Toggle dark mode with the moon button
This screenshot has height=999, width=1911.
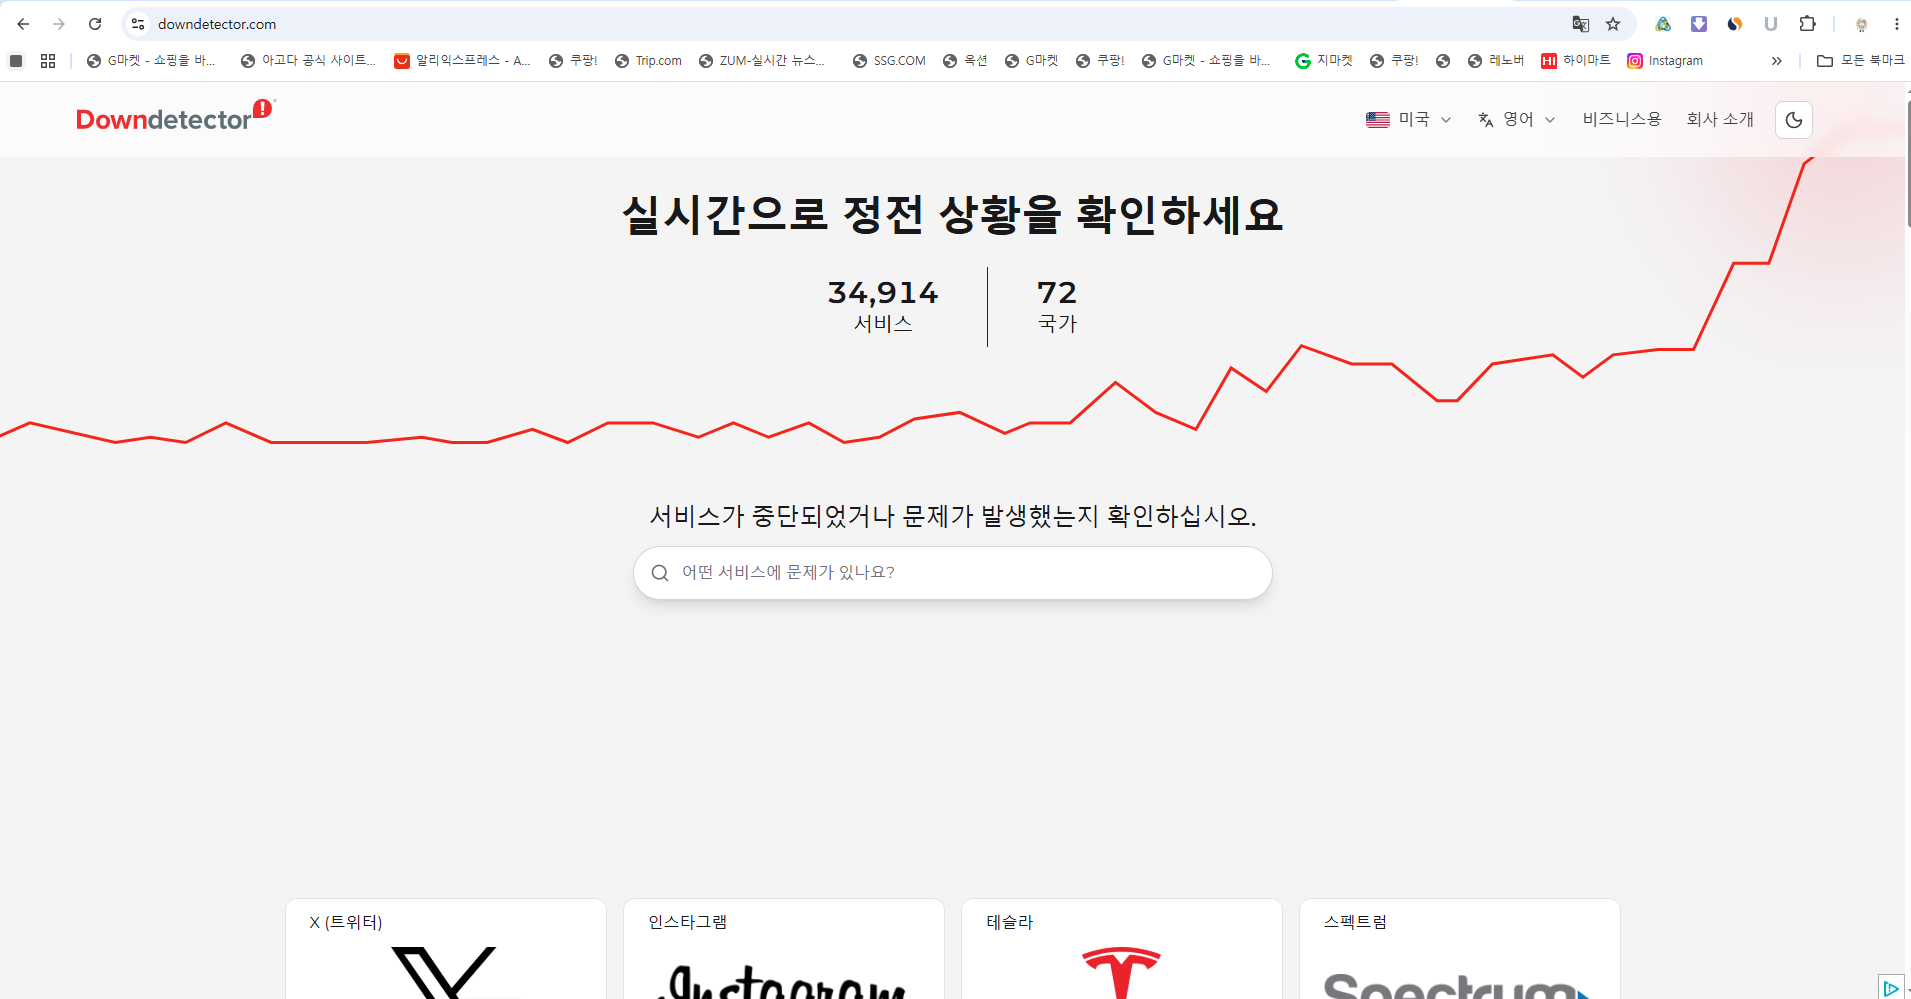pos(1794,120)
